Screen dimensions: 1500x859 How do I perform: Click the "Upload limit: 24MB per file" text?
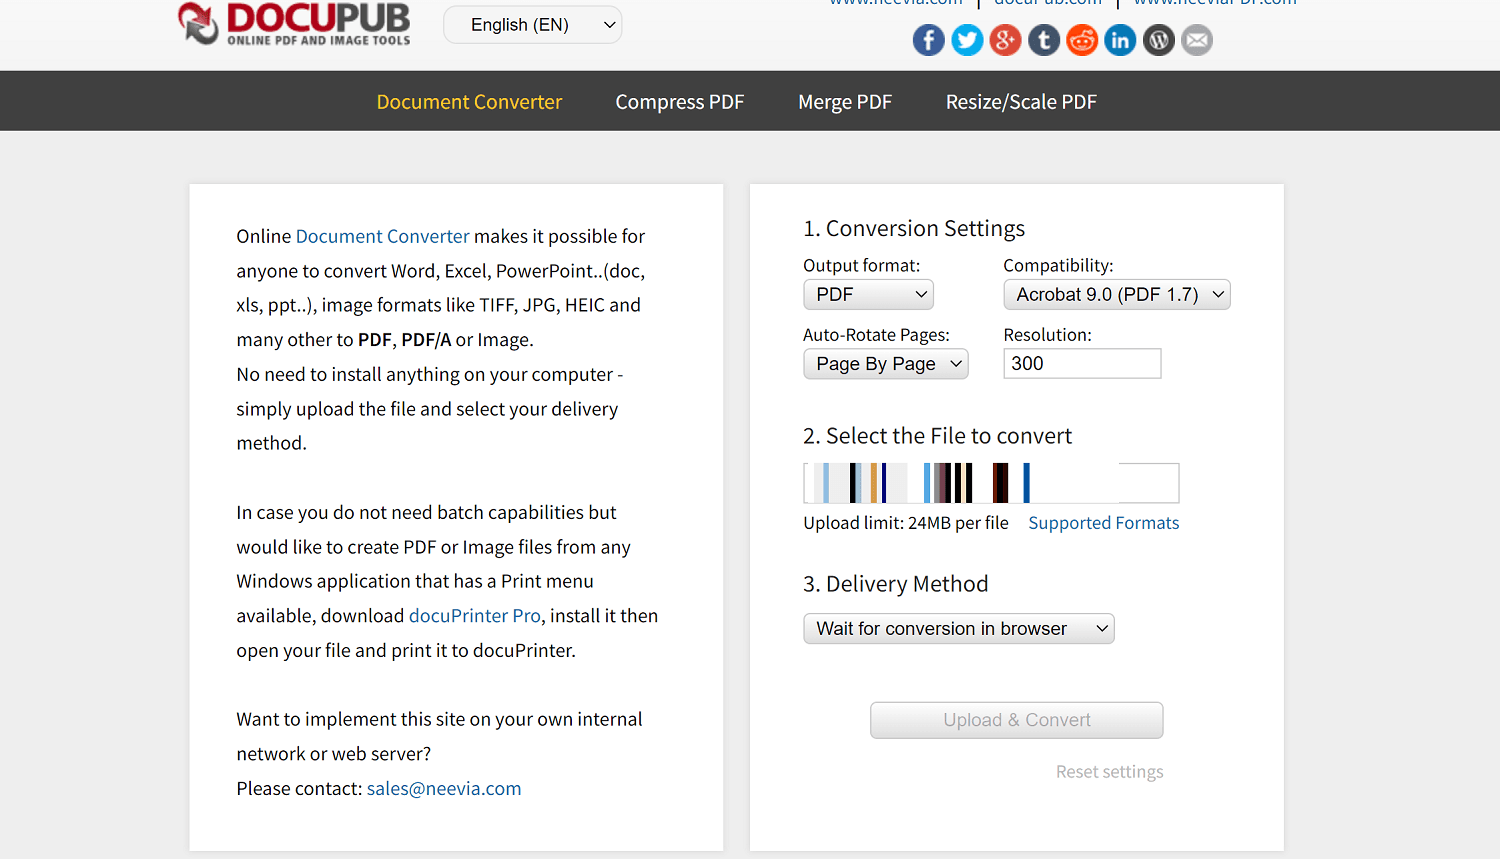click(906, 523)
